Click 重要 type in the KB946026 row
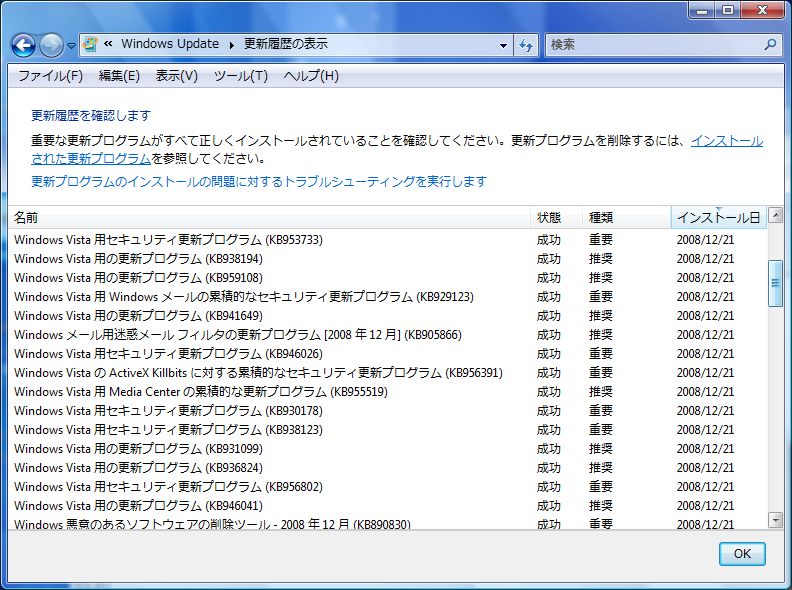Image resolution: width=792 pixels, height=590 pixels. coord(601,354)
